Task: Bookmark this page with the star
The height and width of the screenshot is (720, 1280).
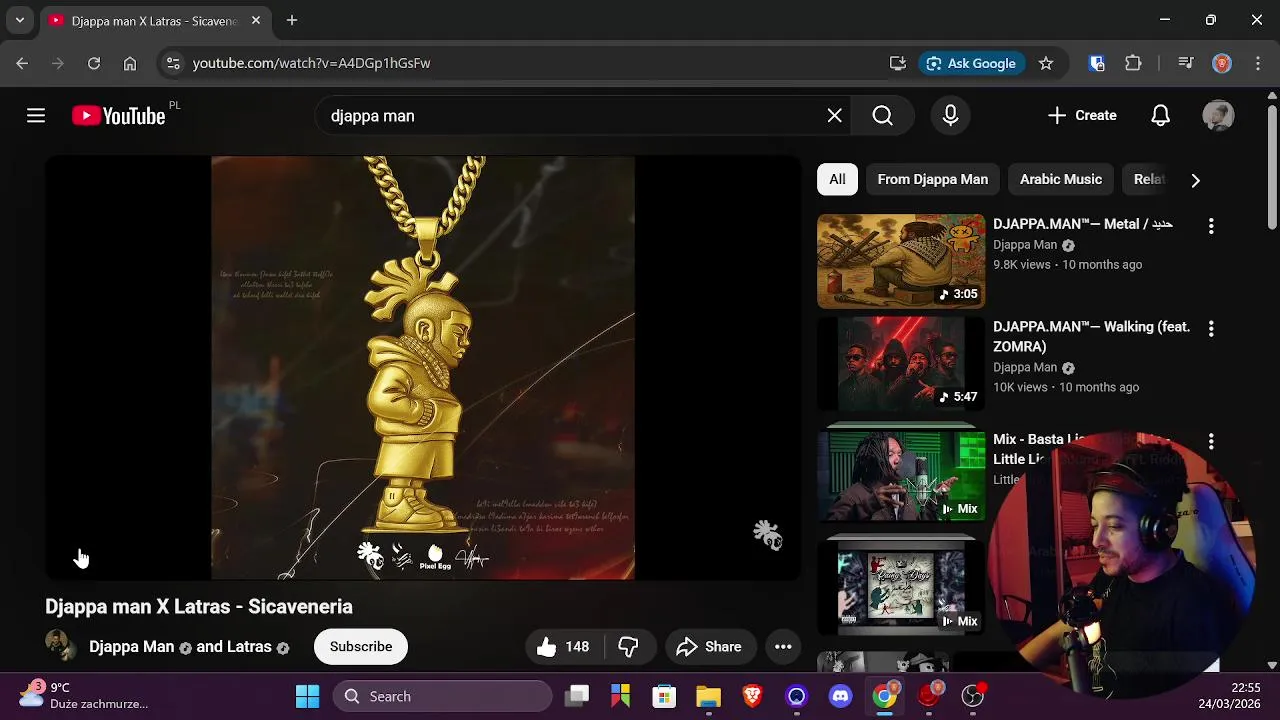Action: point(1046,63)
